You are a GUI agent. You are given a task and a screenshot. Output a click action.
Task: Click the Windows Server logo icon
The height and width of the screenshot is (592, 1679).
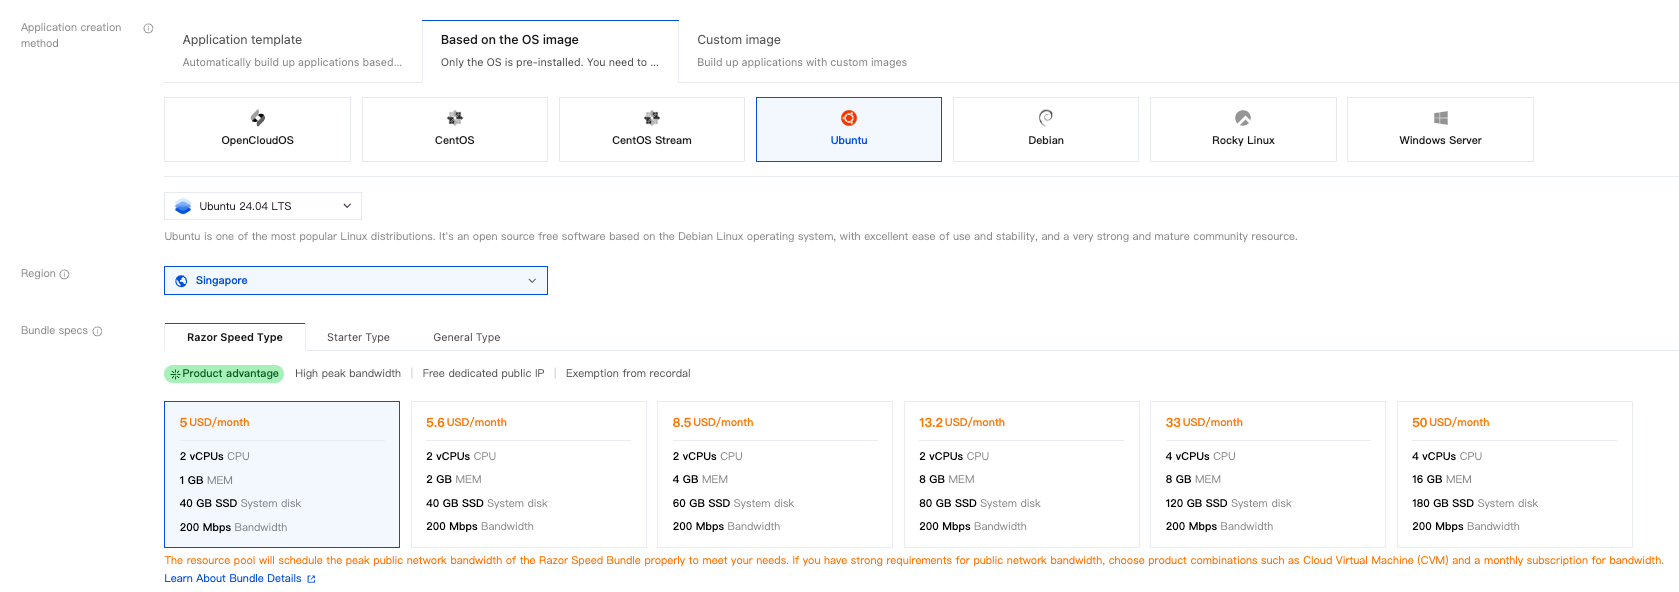pyautogui.click(x=1441, y=118)
